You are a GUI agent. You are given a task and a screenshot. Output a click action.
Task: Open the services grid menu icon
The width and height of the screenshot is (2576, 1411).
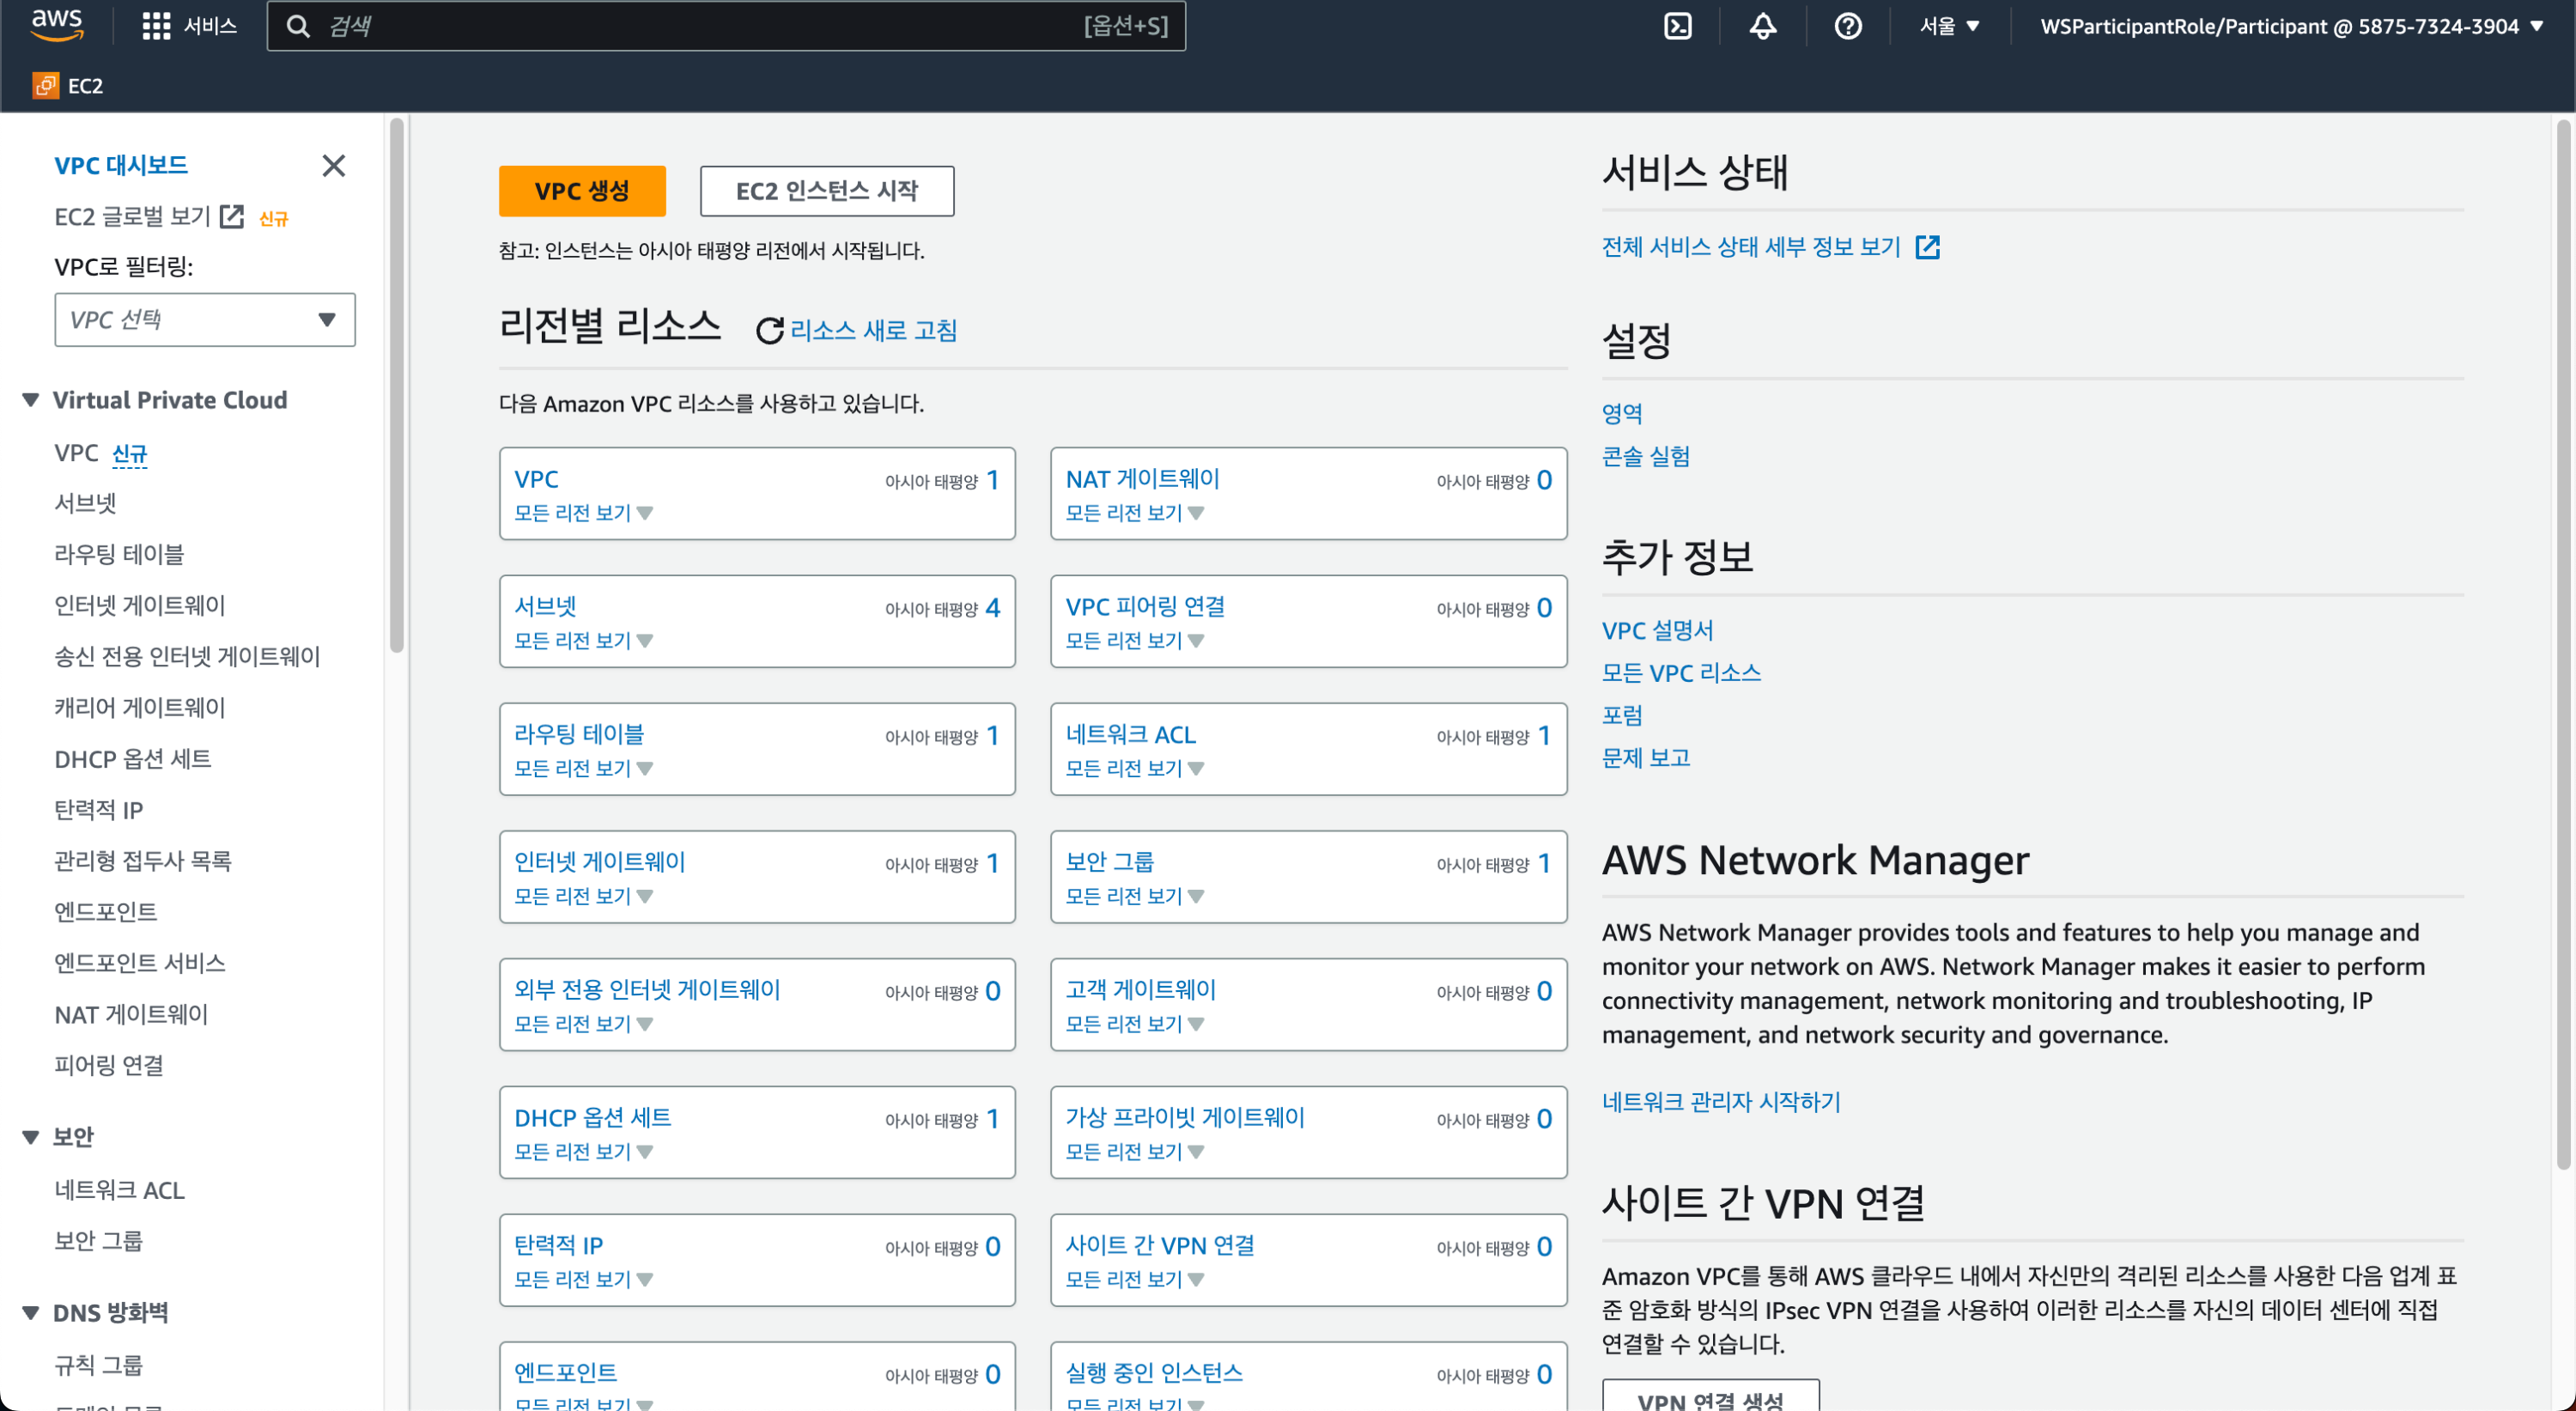click(x=156, y=26)
